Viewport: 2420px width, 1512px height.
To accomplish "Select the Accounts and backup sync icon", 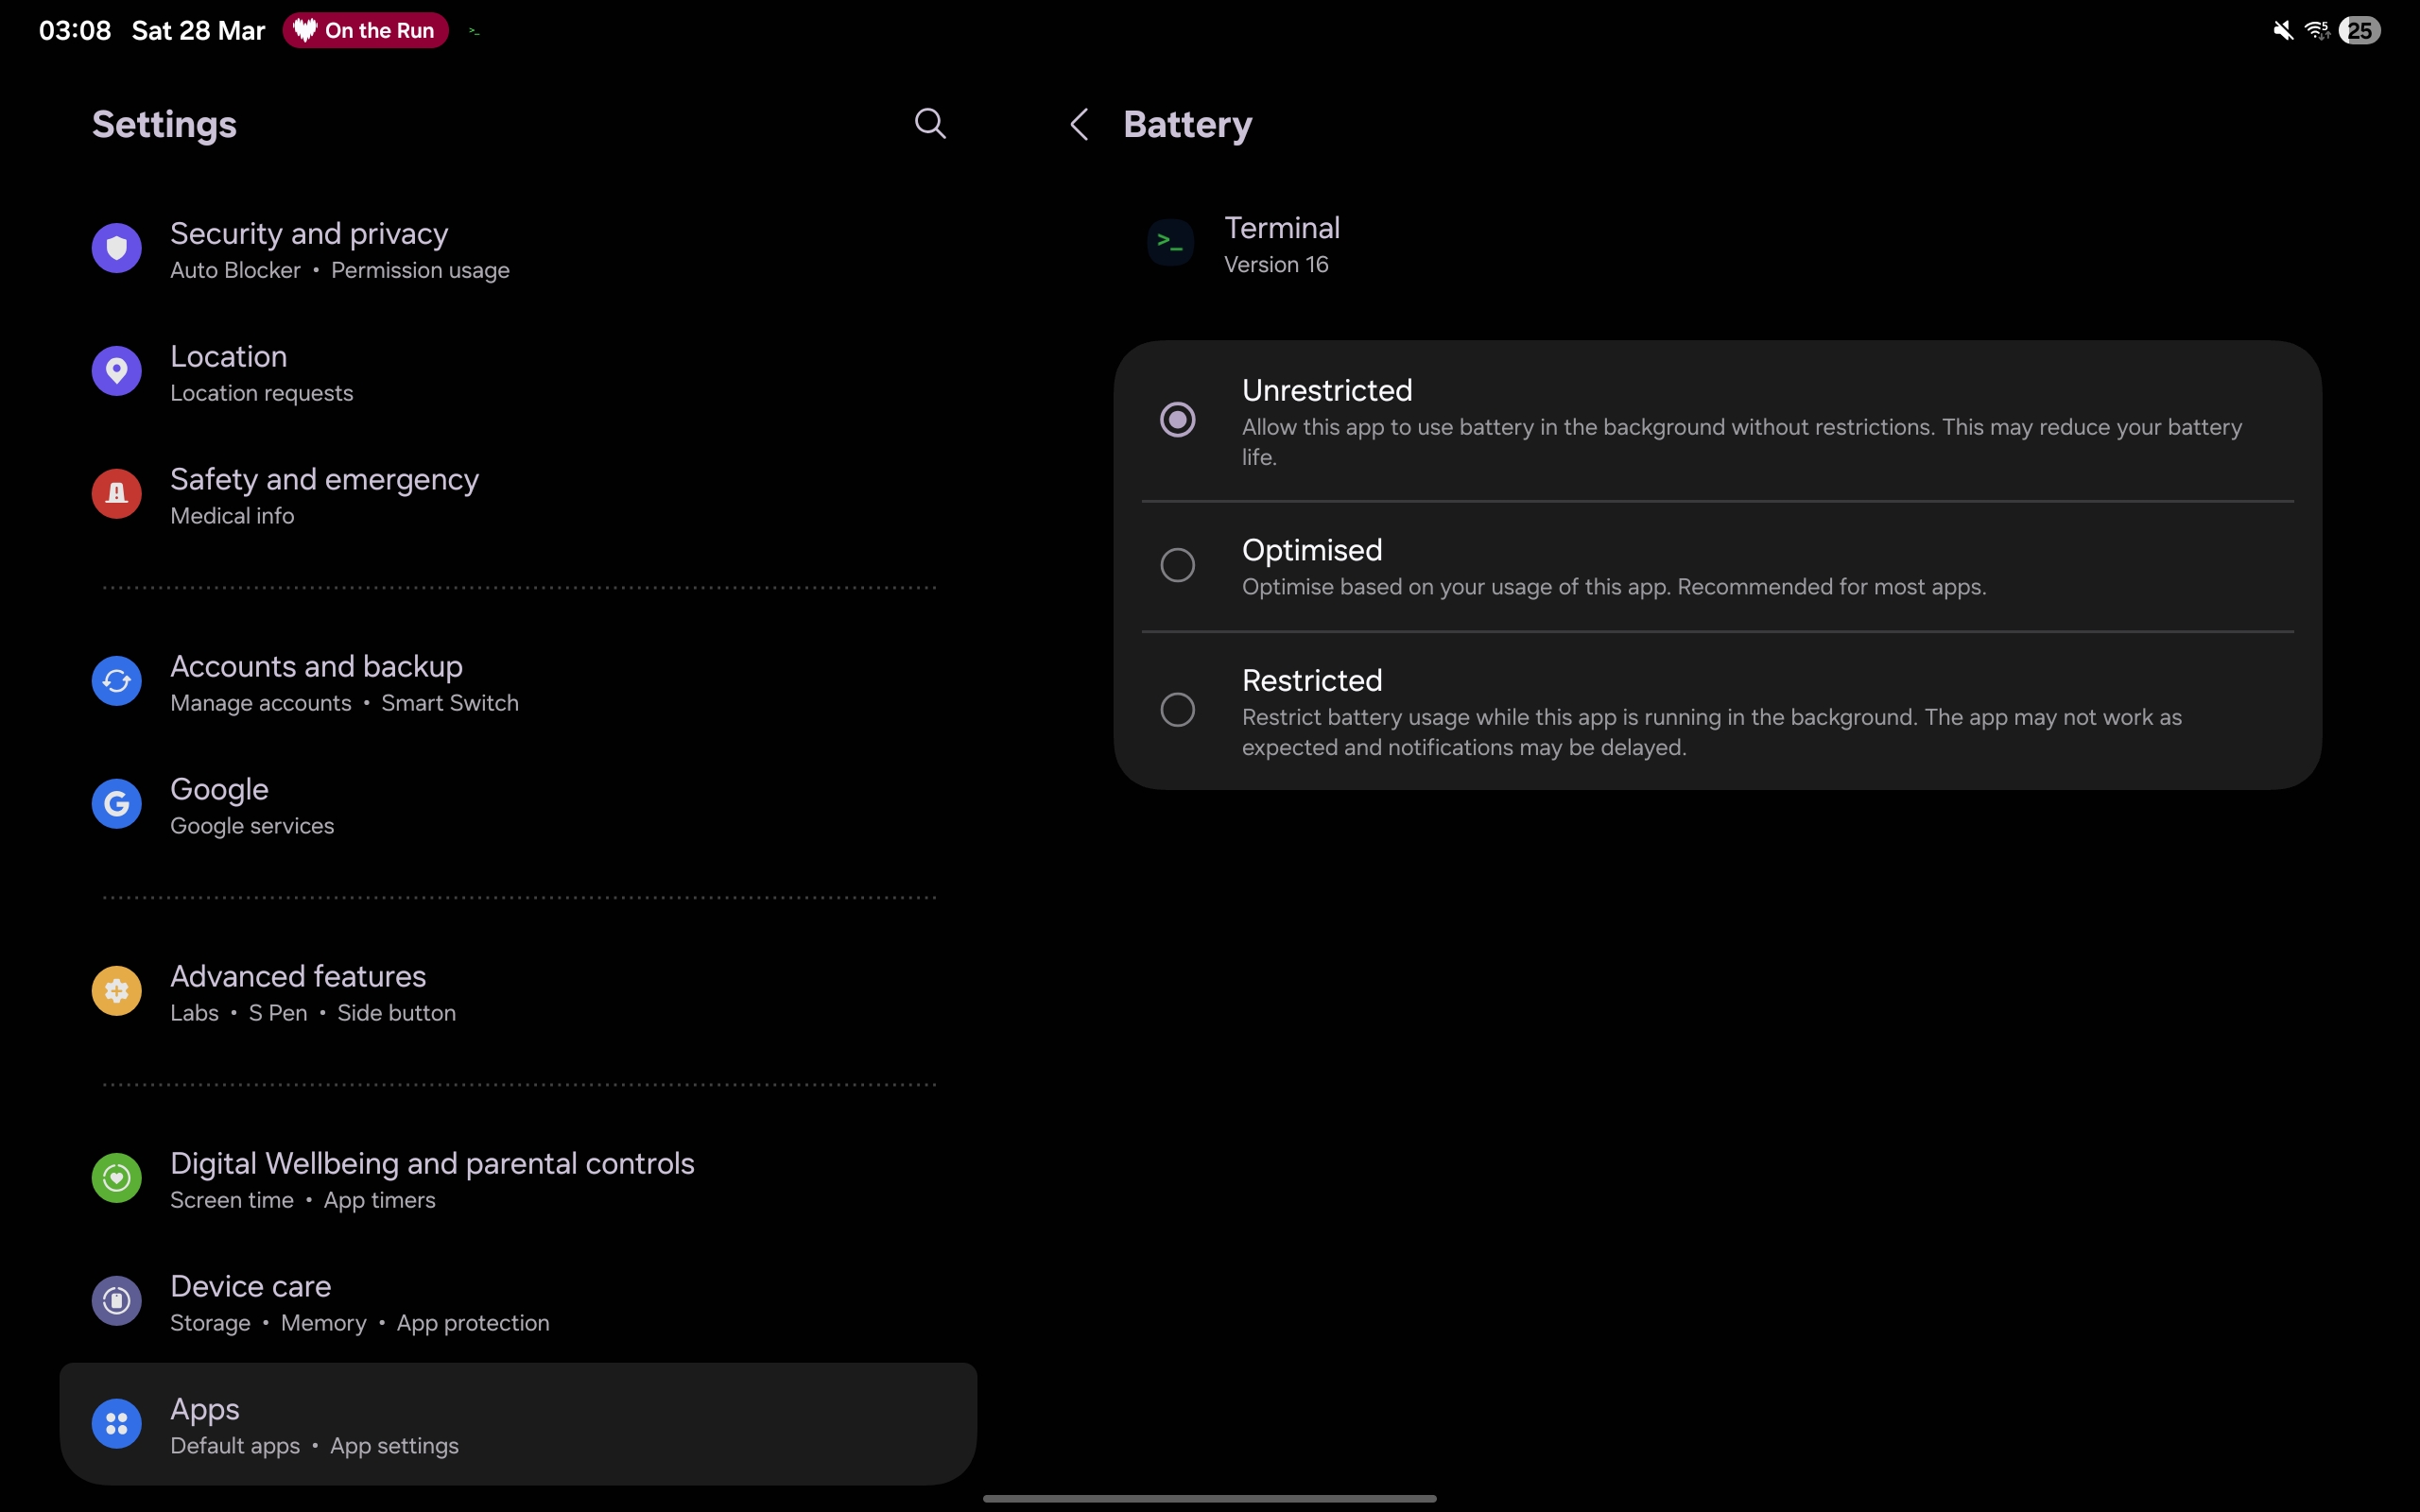I will (x=116, y=681).
